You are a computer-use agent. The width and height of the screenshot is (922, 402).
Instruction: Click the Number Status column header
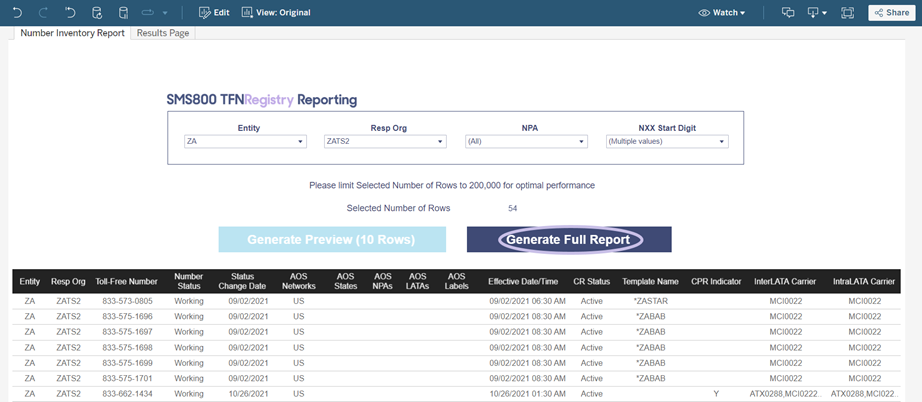(189, 282)
